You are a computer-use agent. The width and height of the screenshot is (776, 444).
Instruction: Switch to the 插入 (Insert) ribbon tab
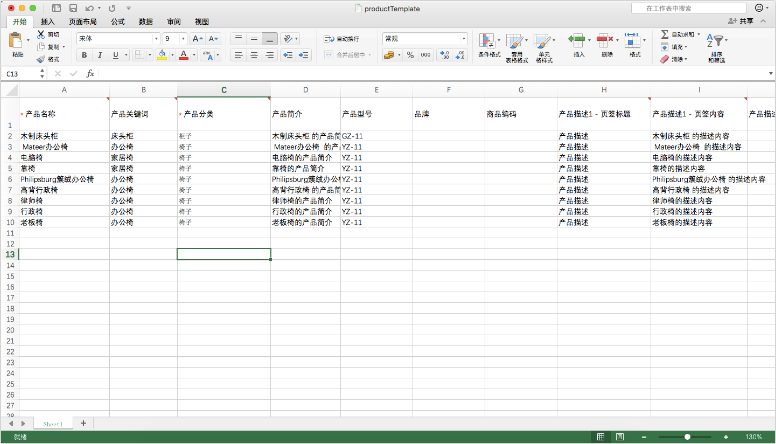coord(48,20)
